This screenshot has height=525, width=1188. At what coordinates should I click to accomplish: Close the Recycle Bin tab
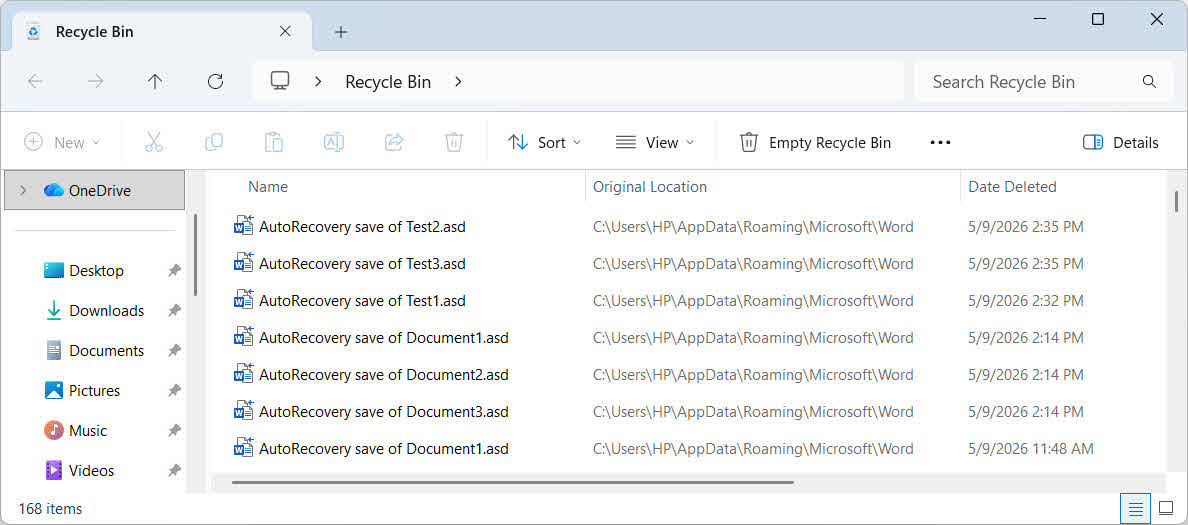pos(285,32)
